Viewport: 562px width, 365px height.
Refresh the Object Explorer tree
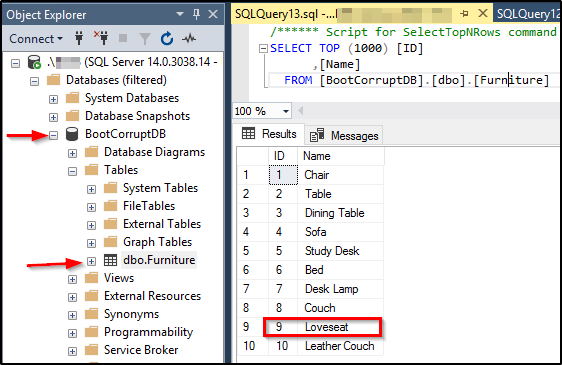[167, 38]
